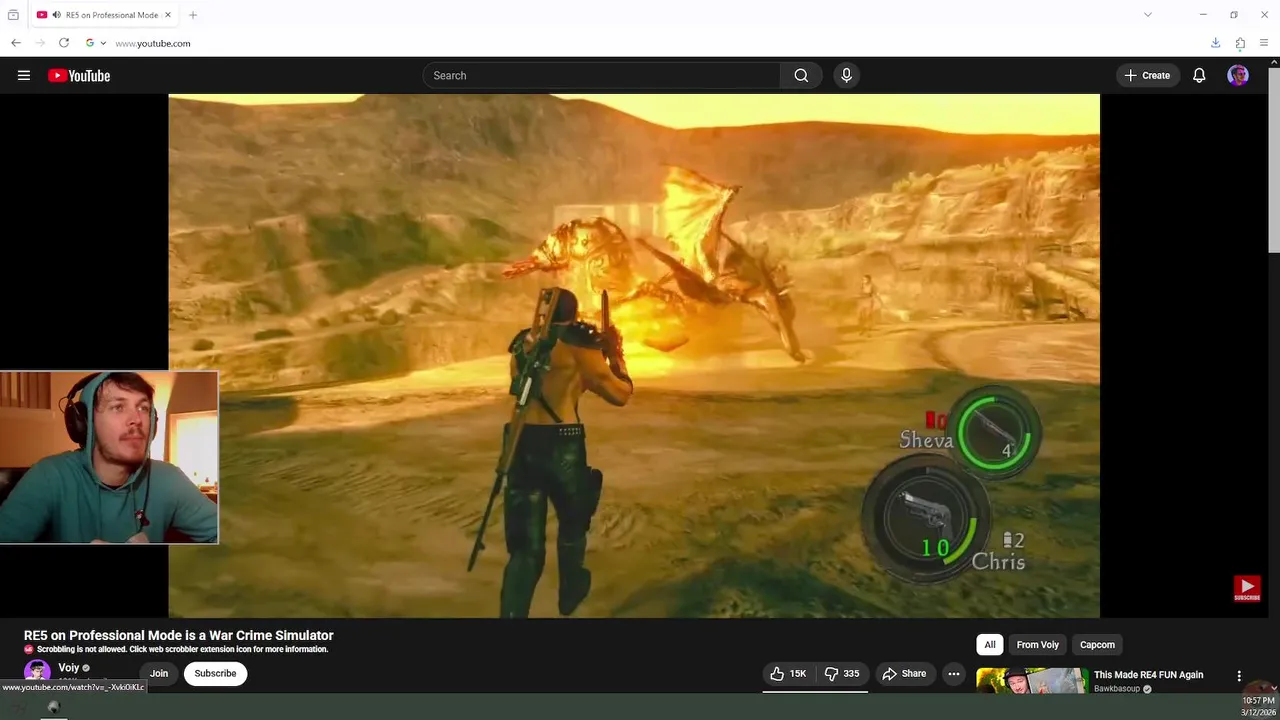The image size is (1280, 720).
Task: Subscribe to the Voiy channel
Action: pos(215,673)
